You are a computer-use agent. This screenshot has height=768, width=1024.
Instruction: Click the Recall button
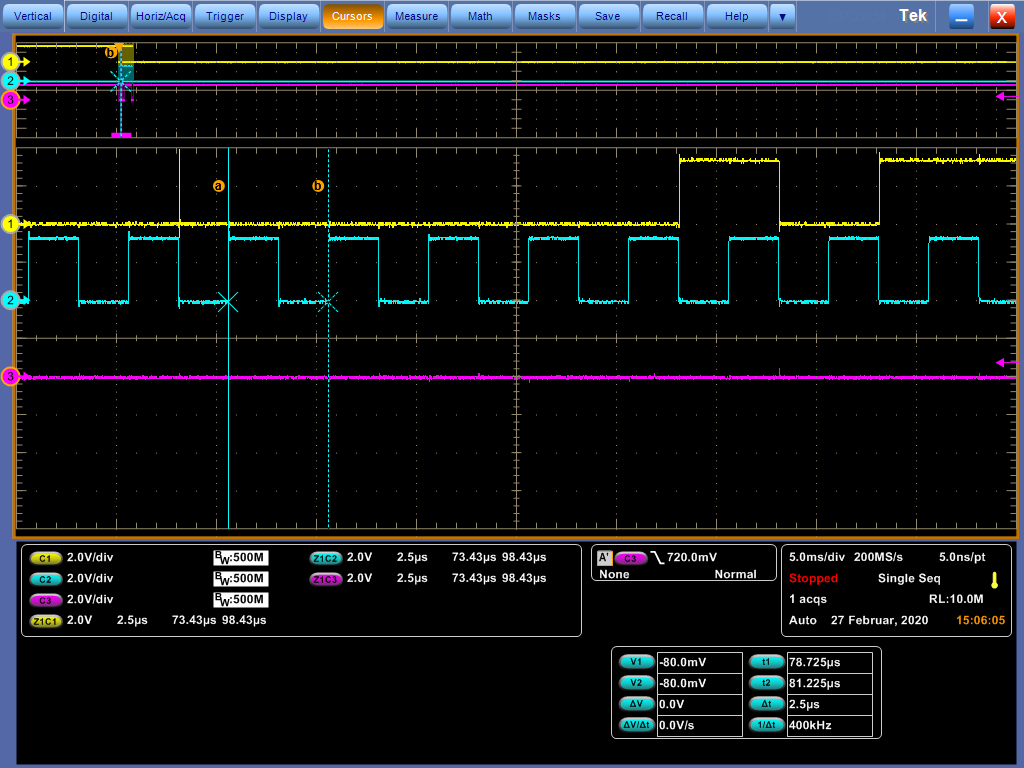coord(672,16)
